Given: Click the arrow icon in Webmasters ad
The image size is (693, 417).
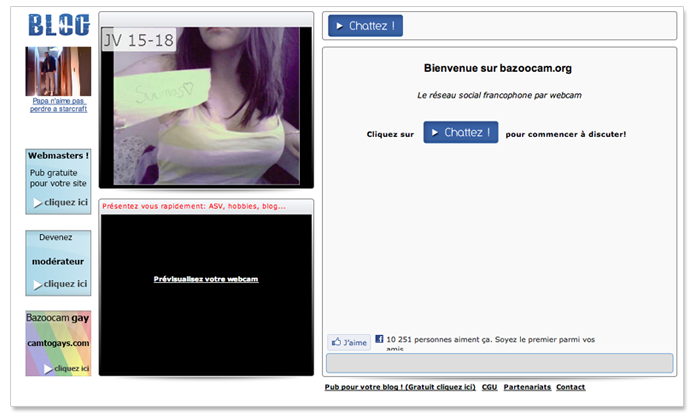Looking at the screenshot, I should [37, 203].
